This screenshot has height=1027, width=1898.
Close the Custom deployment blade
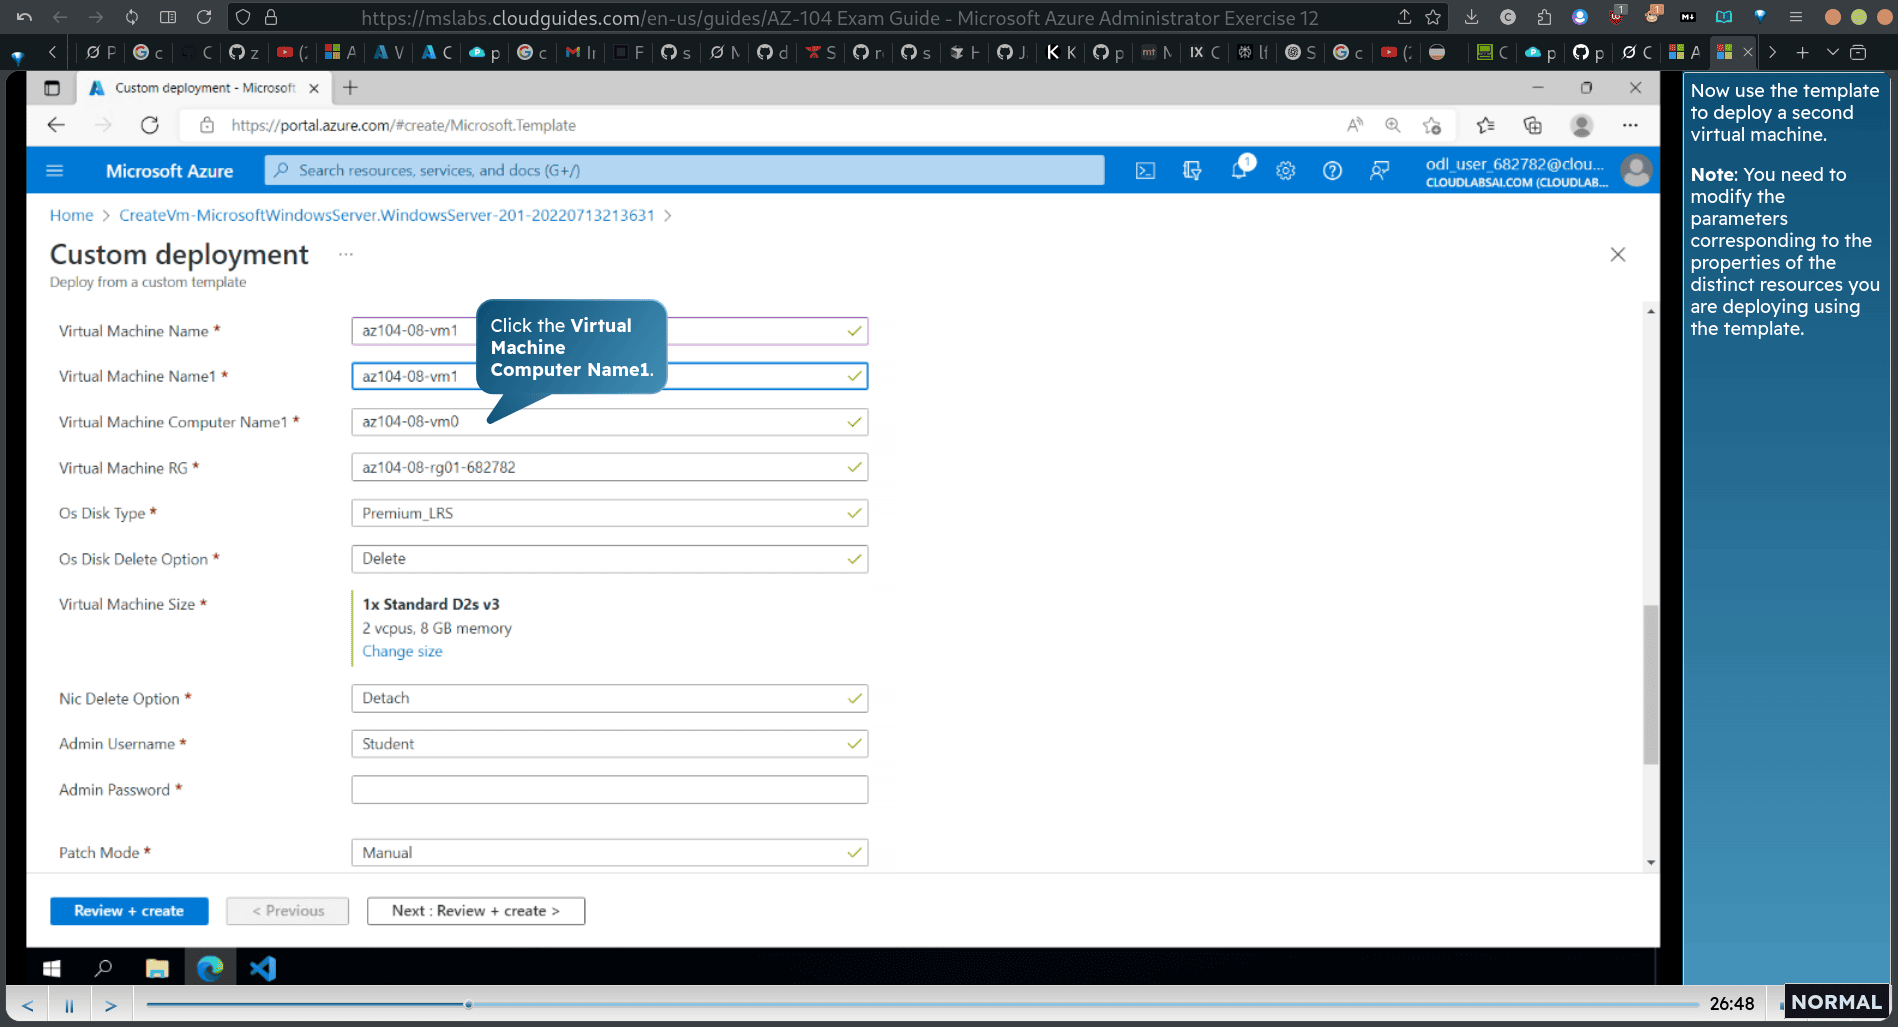point(1618,254)
